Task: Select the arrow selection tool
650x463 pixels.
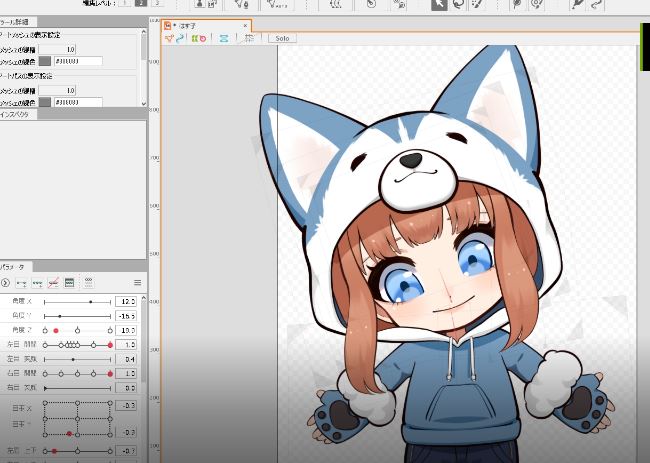Action: (439, 5)
